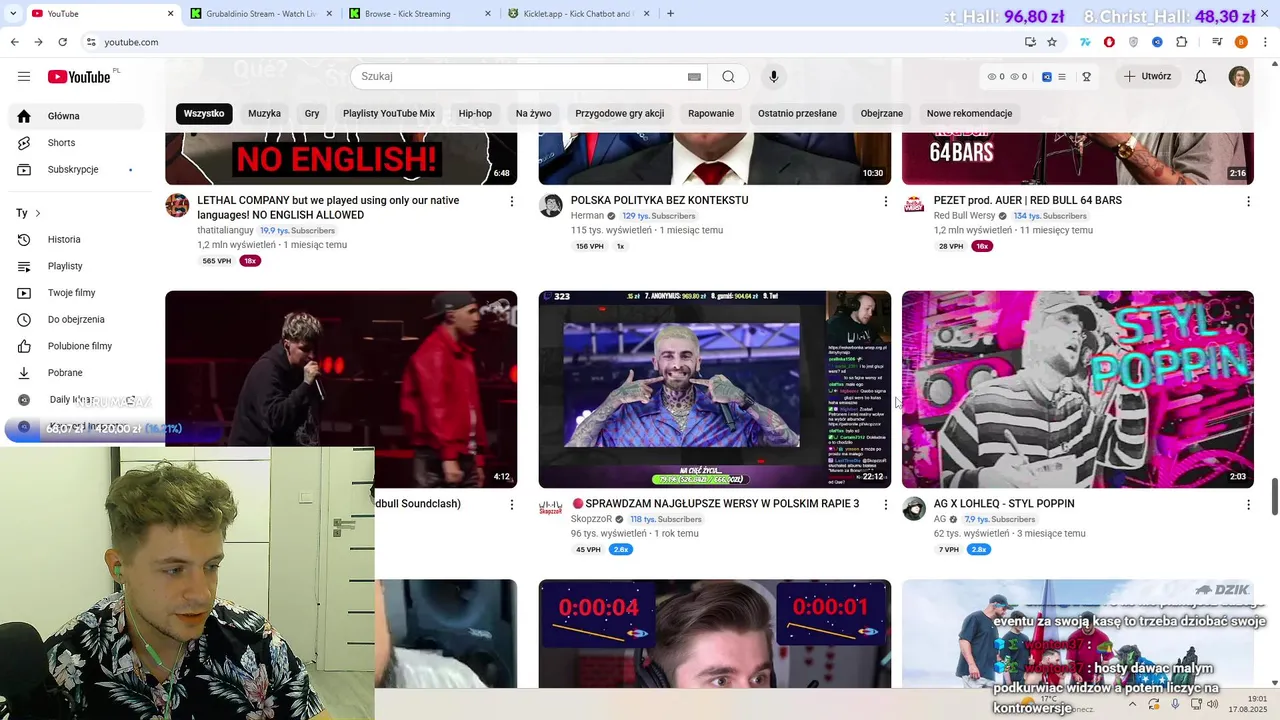Click the YouTube logo
The height and width of the screenshot is (720, 1280).
click(x=79, y=77)
